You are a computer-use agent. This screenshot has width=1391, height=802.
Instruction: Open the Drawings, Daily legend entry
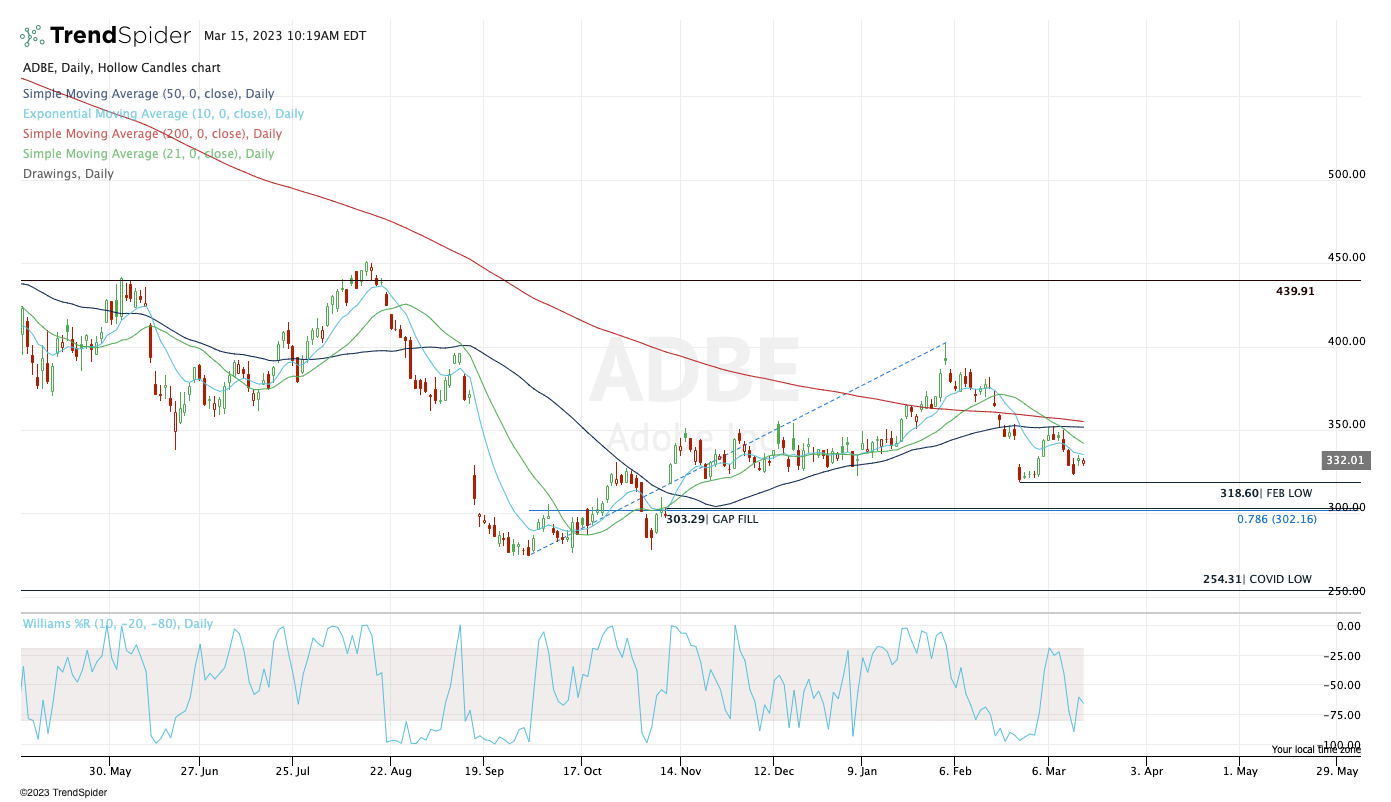[68, 174]
